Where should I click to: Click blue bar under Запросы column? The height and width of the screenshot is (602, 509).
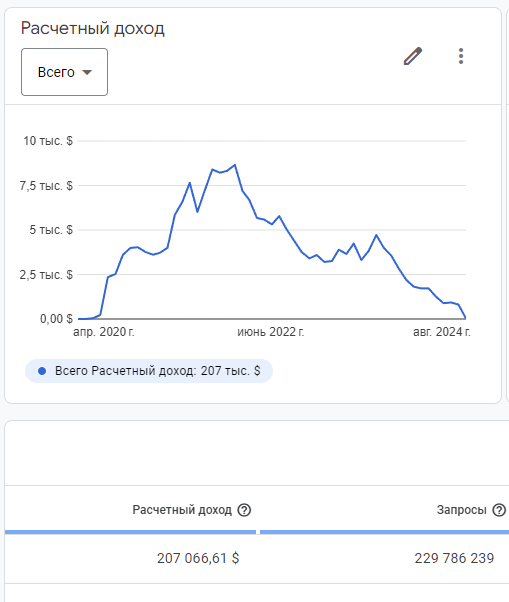[385, 532]
